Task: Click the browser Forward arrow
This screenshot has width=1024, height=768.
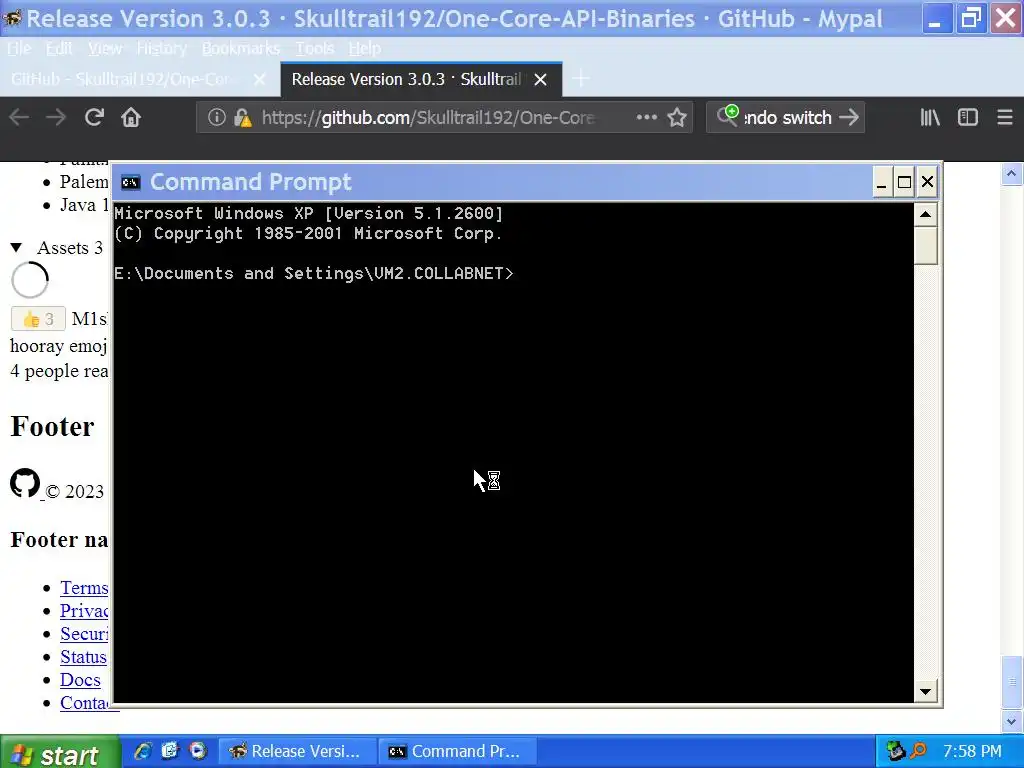Action: 56,118
